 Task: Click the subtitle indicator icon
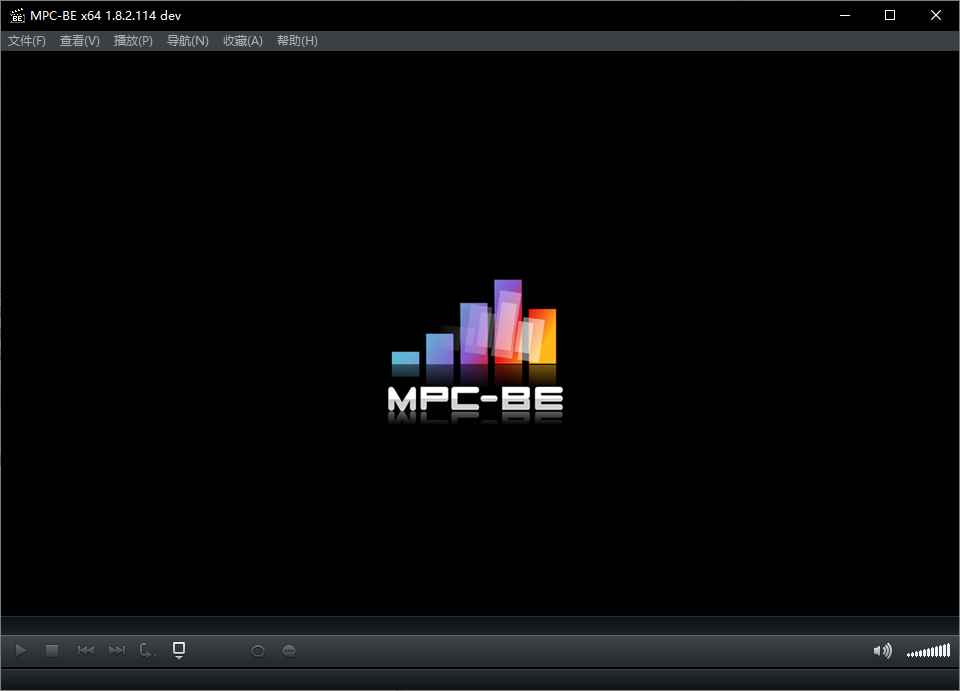[x=288, y=650]
